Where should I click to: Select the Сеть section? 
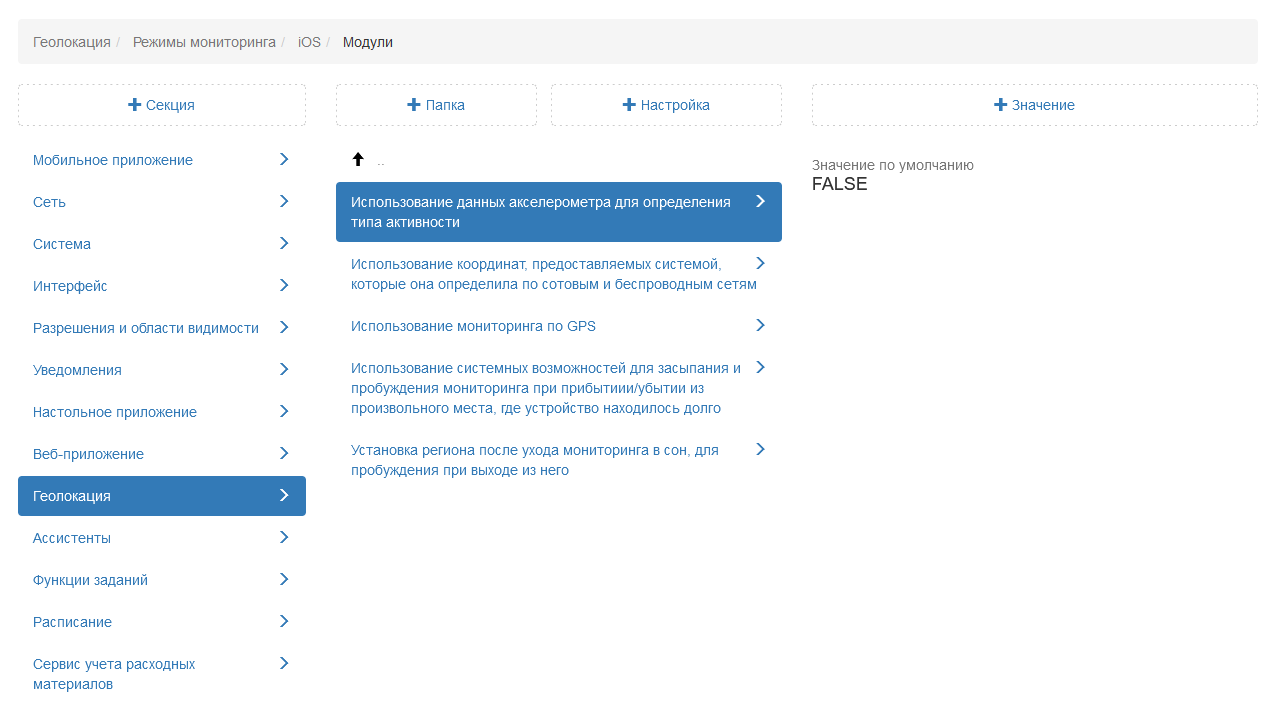tap(49, 202)
